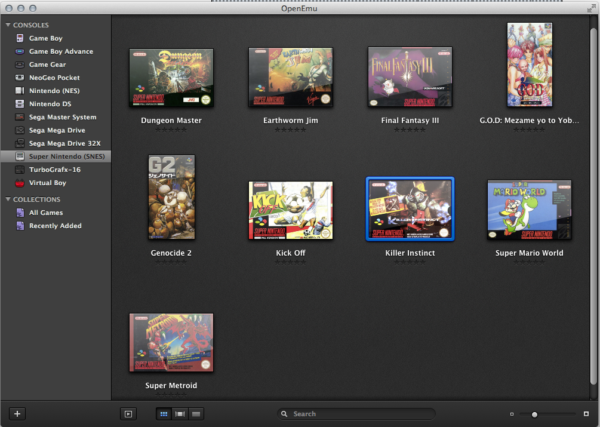Click the vertical scrollbar on the right
The width and height of the screenshot is (600, 427).
click(593, 207)
